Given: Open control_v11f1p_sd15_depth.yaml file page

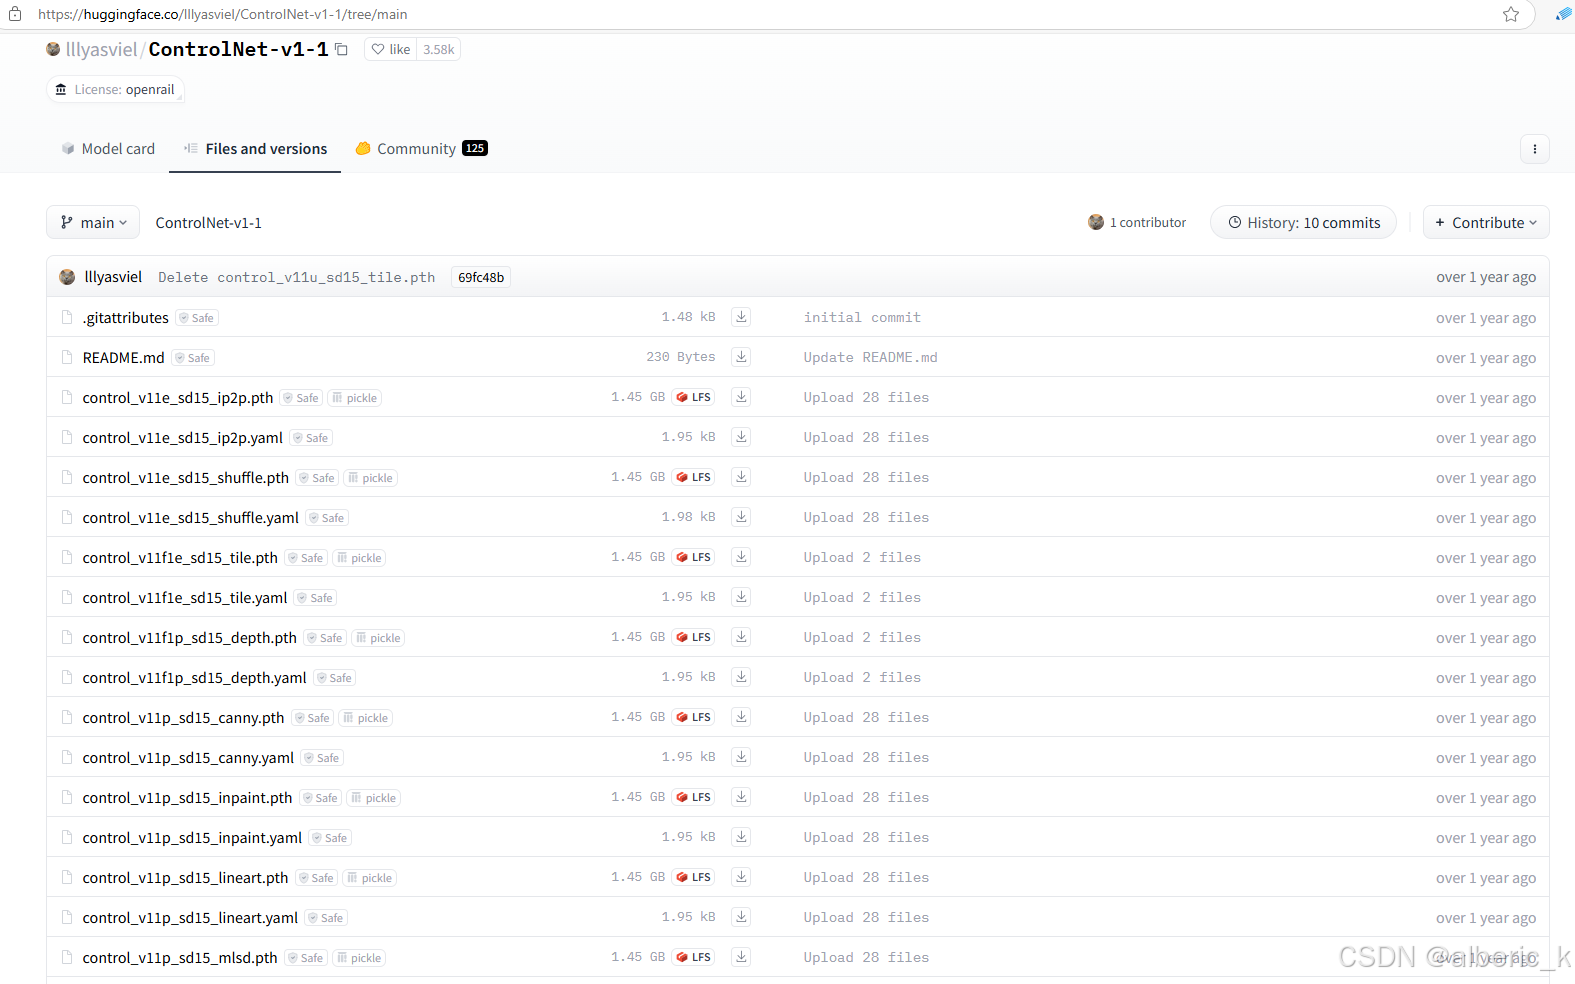Looking at the screenshot, I should tap(194, 677).
